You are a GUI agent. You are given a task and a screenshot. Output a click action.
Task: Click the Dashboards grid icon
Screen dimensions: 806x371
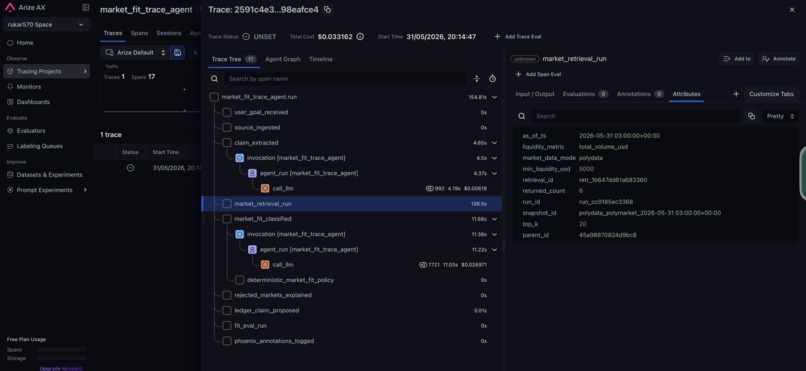(x=10, y=102)
